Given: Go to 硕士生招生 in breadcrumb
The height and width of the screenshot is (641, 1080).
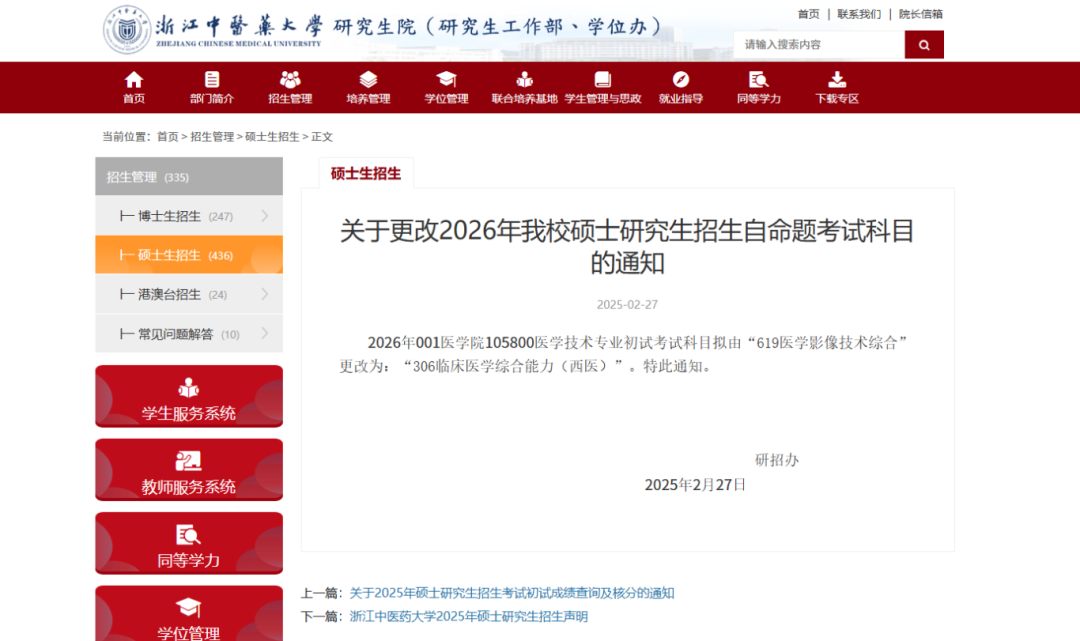Looking at the screenshot, I should coord(272,136).
